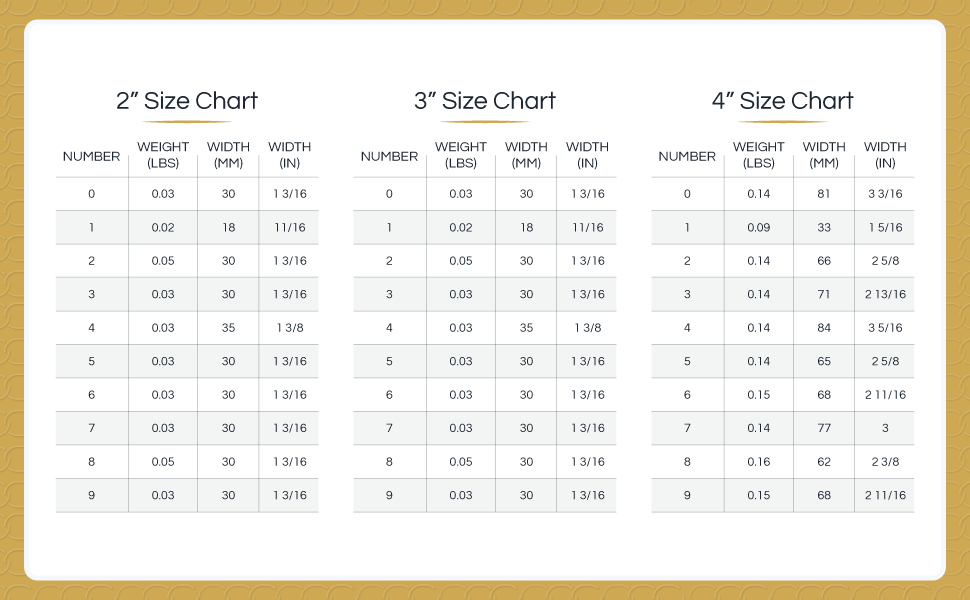This screenshot has width=970, height=600.
Task: Click WIDTH (MM) header in 4″ chart
Action: click(x=824, y=155)
